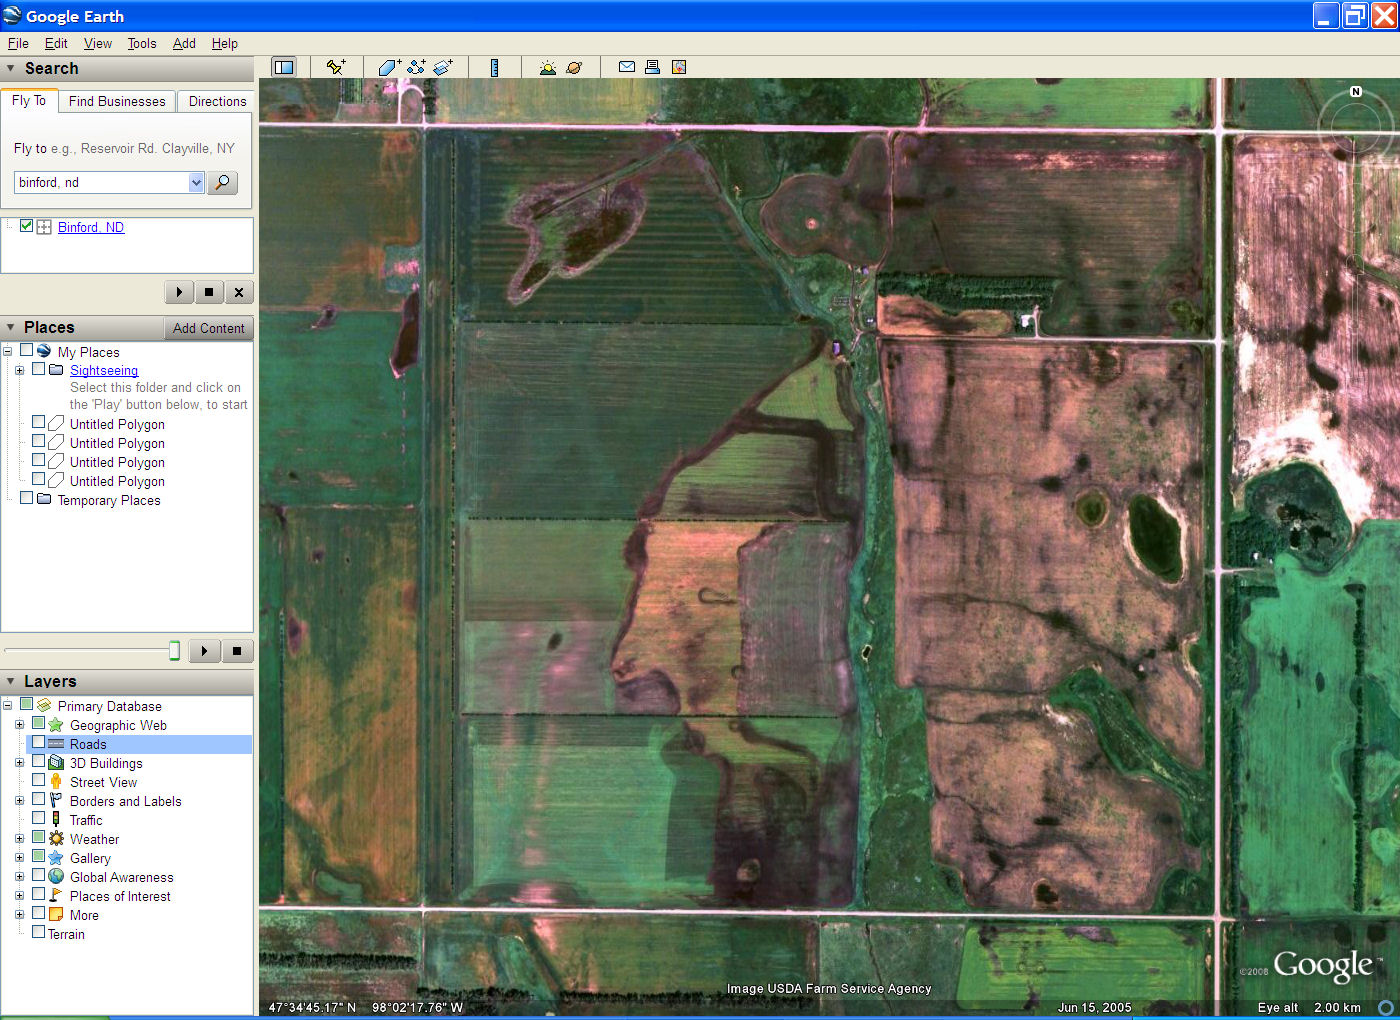This screenshot has width=1400, height=1020.
Task: Check the first Untitled Polygon checkbox
Action: pos(39,423)
